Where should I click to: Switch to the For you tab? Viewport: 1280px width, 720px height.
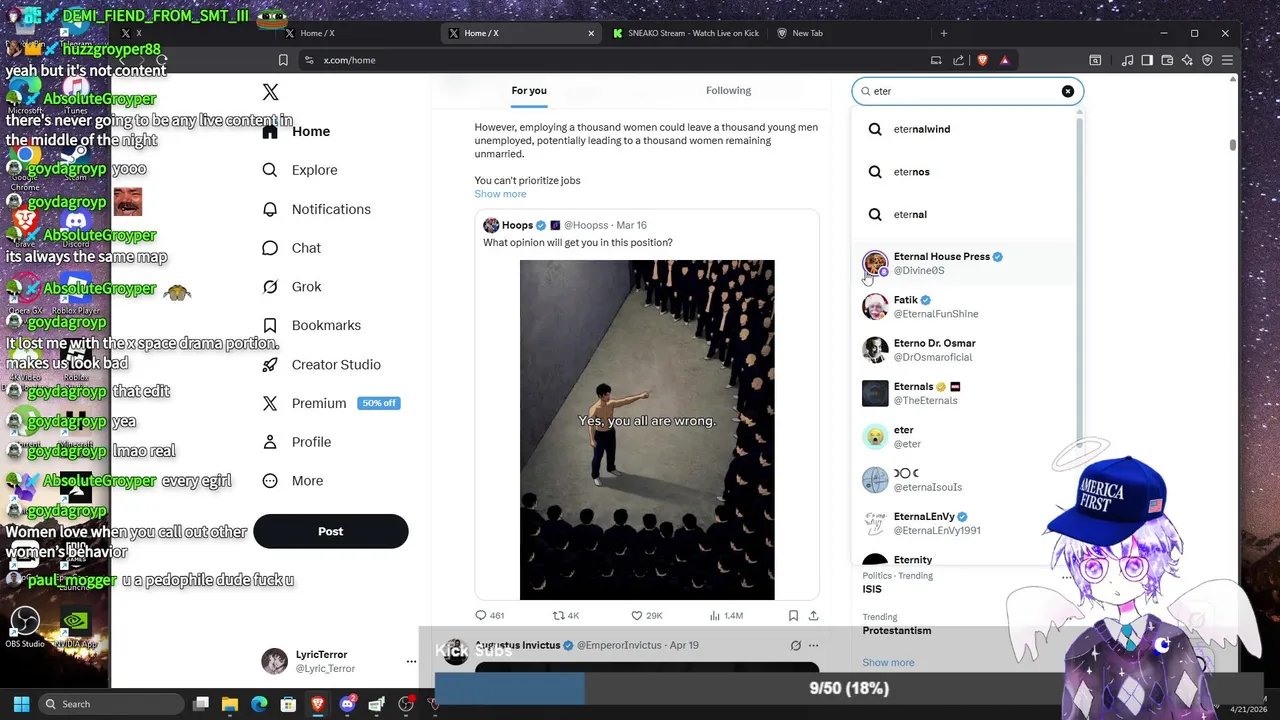pyautogui.click(x=529, y=91)
